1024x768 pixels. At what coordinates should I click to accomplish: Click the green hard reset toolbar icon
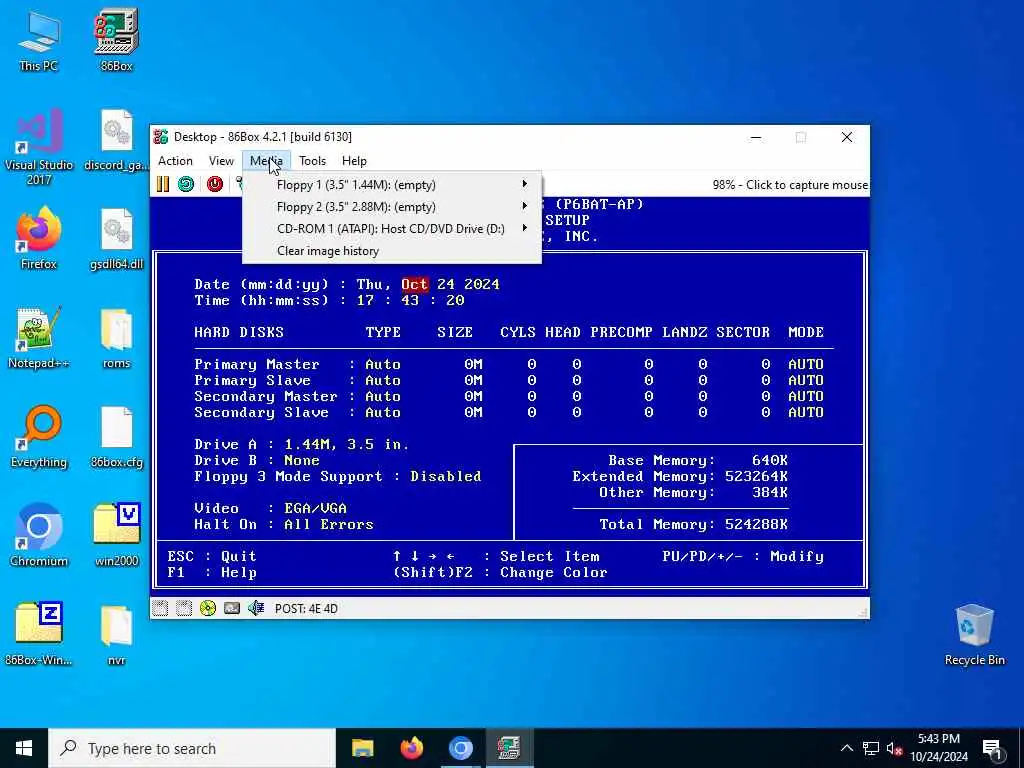[186, 184]
